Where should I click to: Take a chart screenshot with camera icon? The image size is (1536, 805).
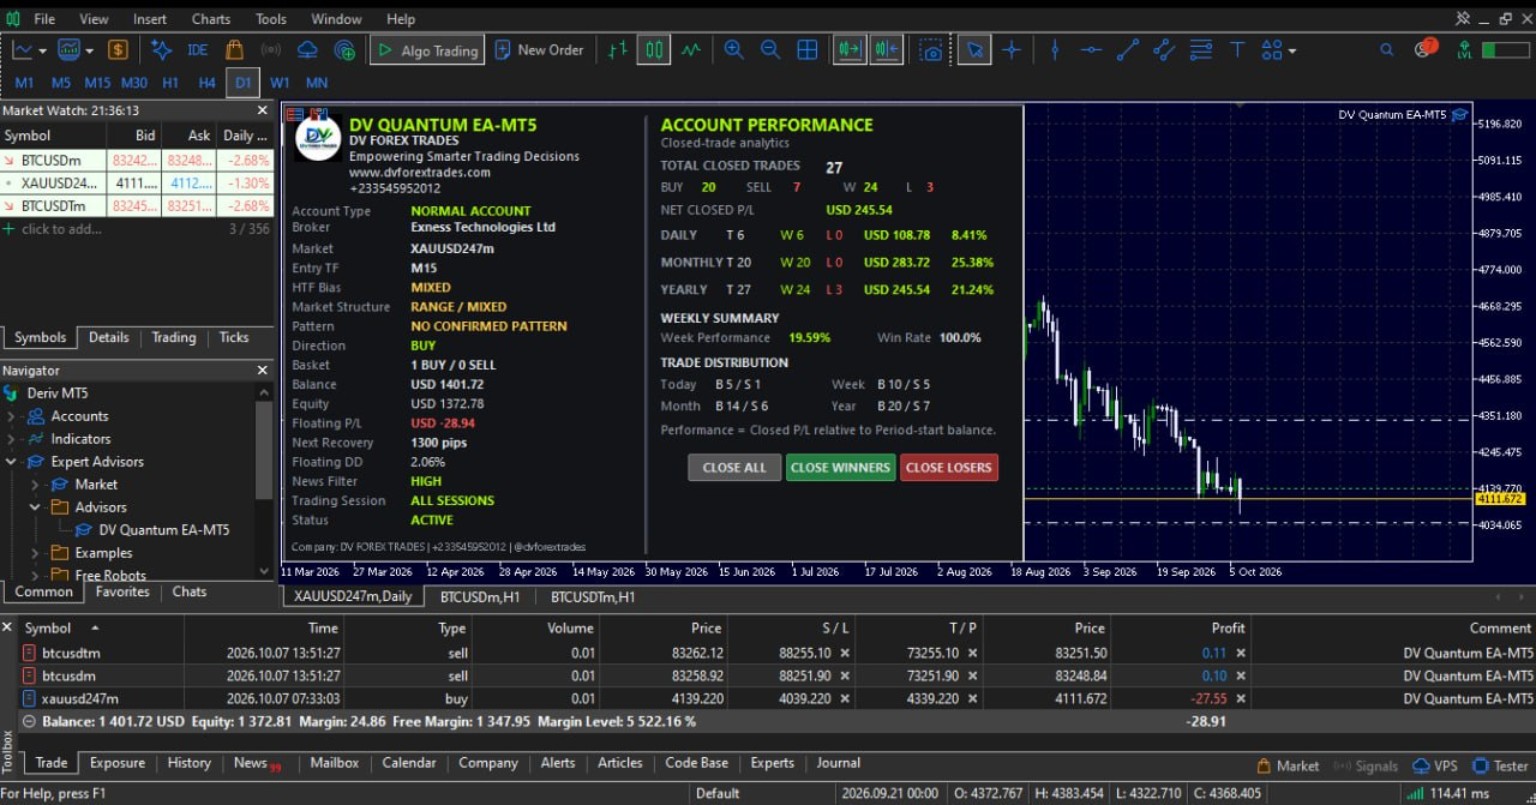tap(932, 50)
